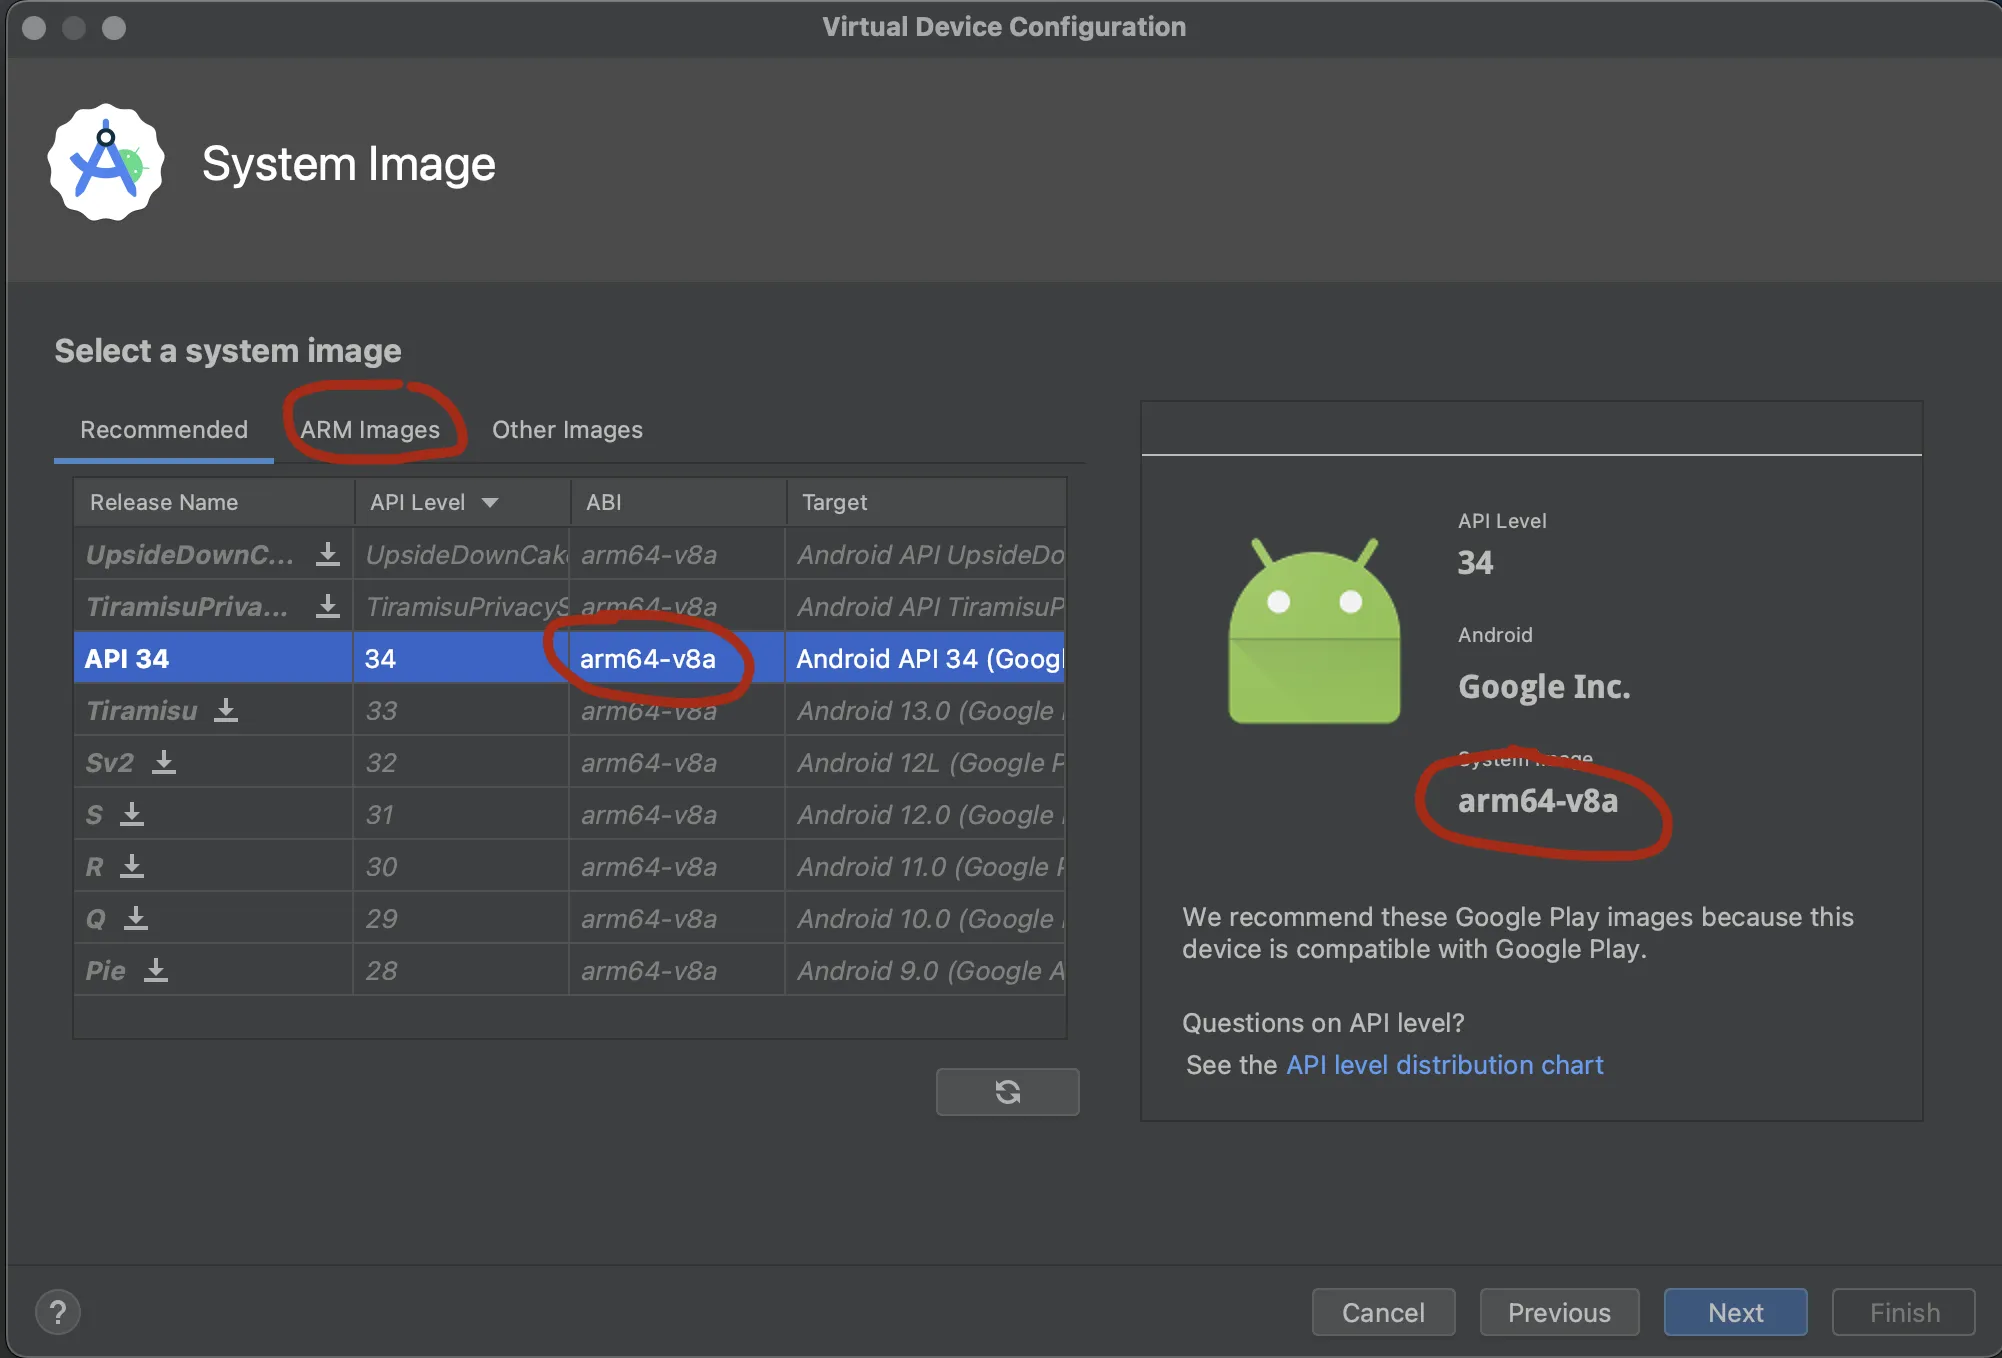Screen dimensions: 2002x1358
Task: Select Other Images tab
Action: coord(567,429)
